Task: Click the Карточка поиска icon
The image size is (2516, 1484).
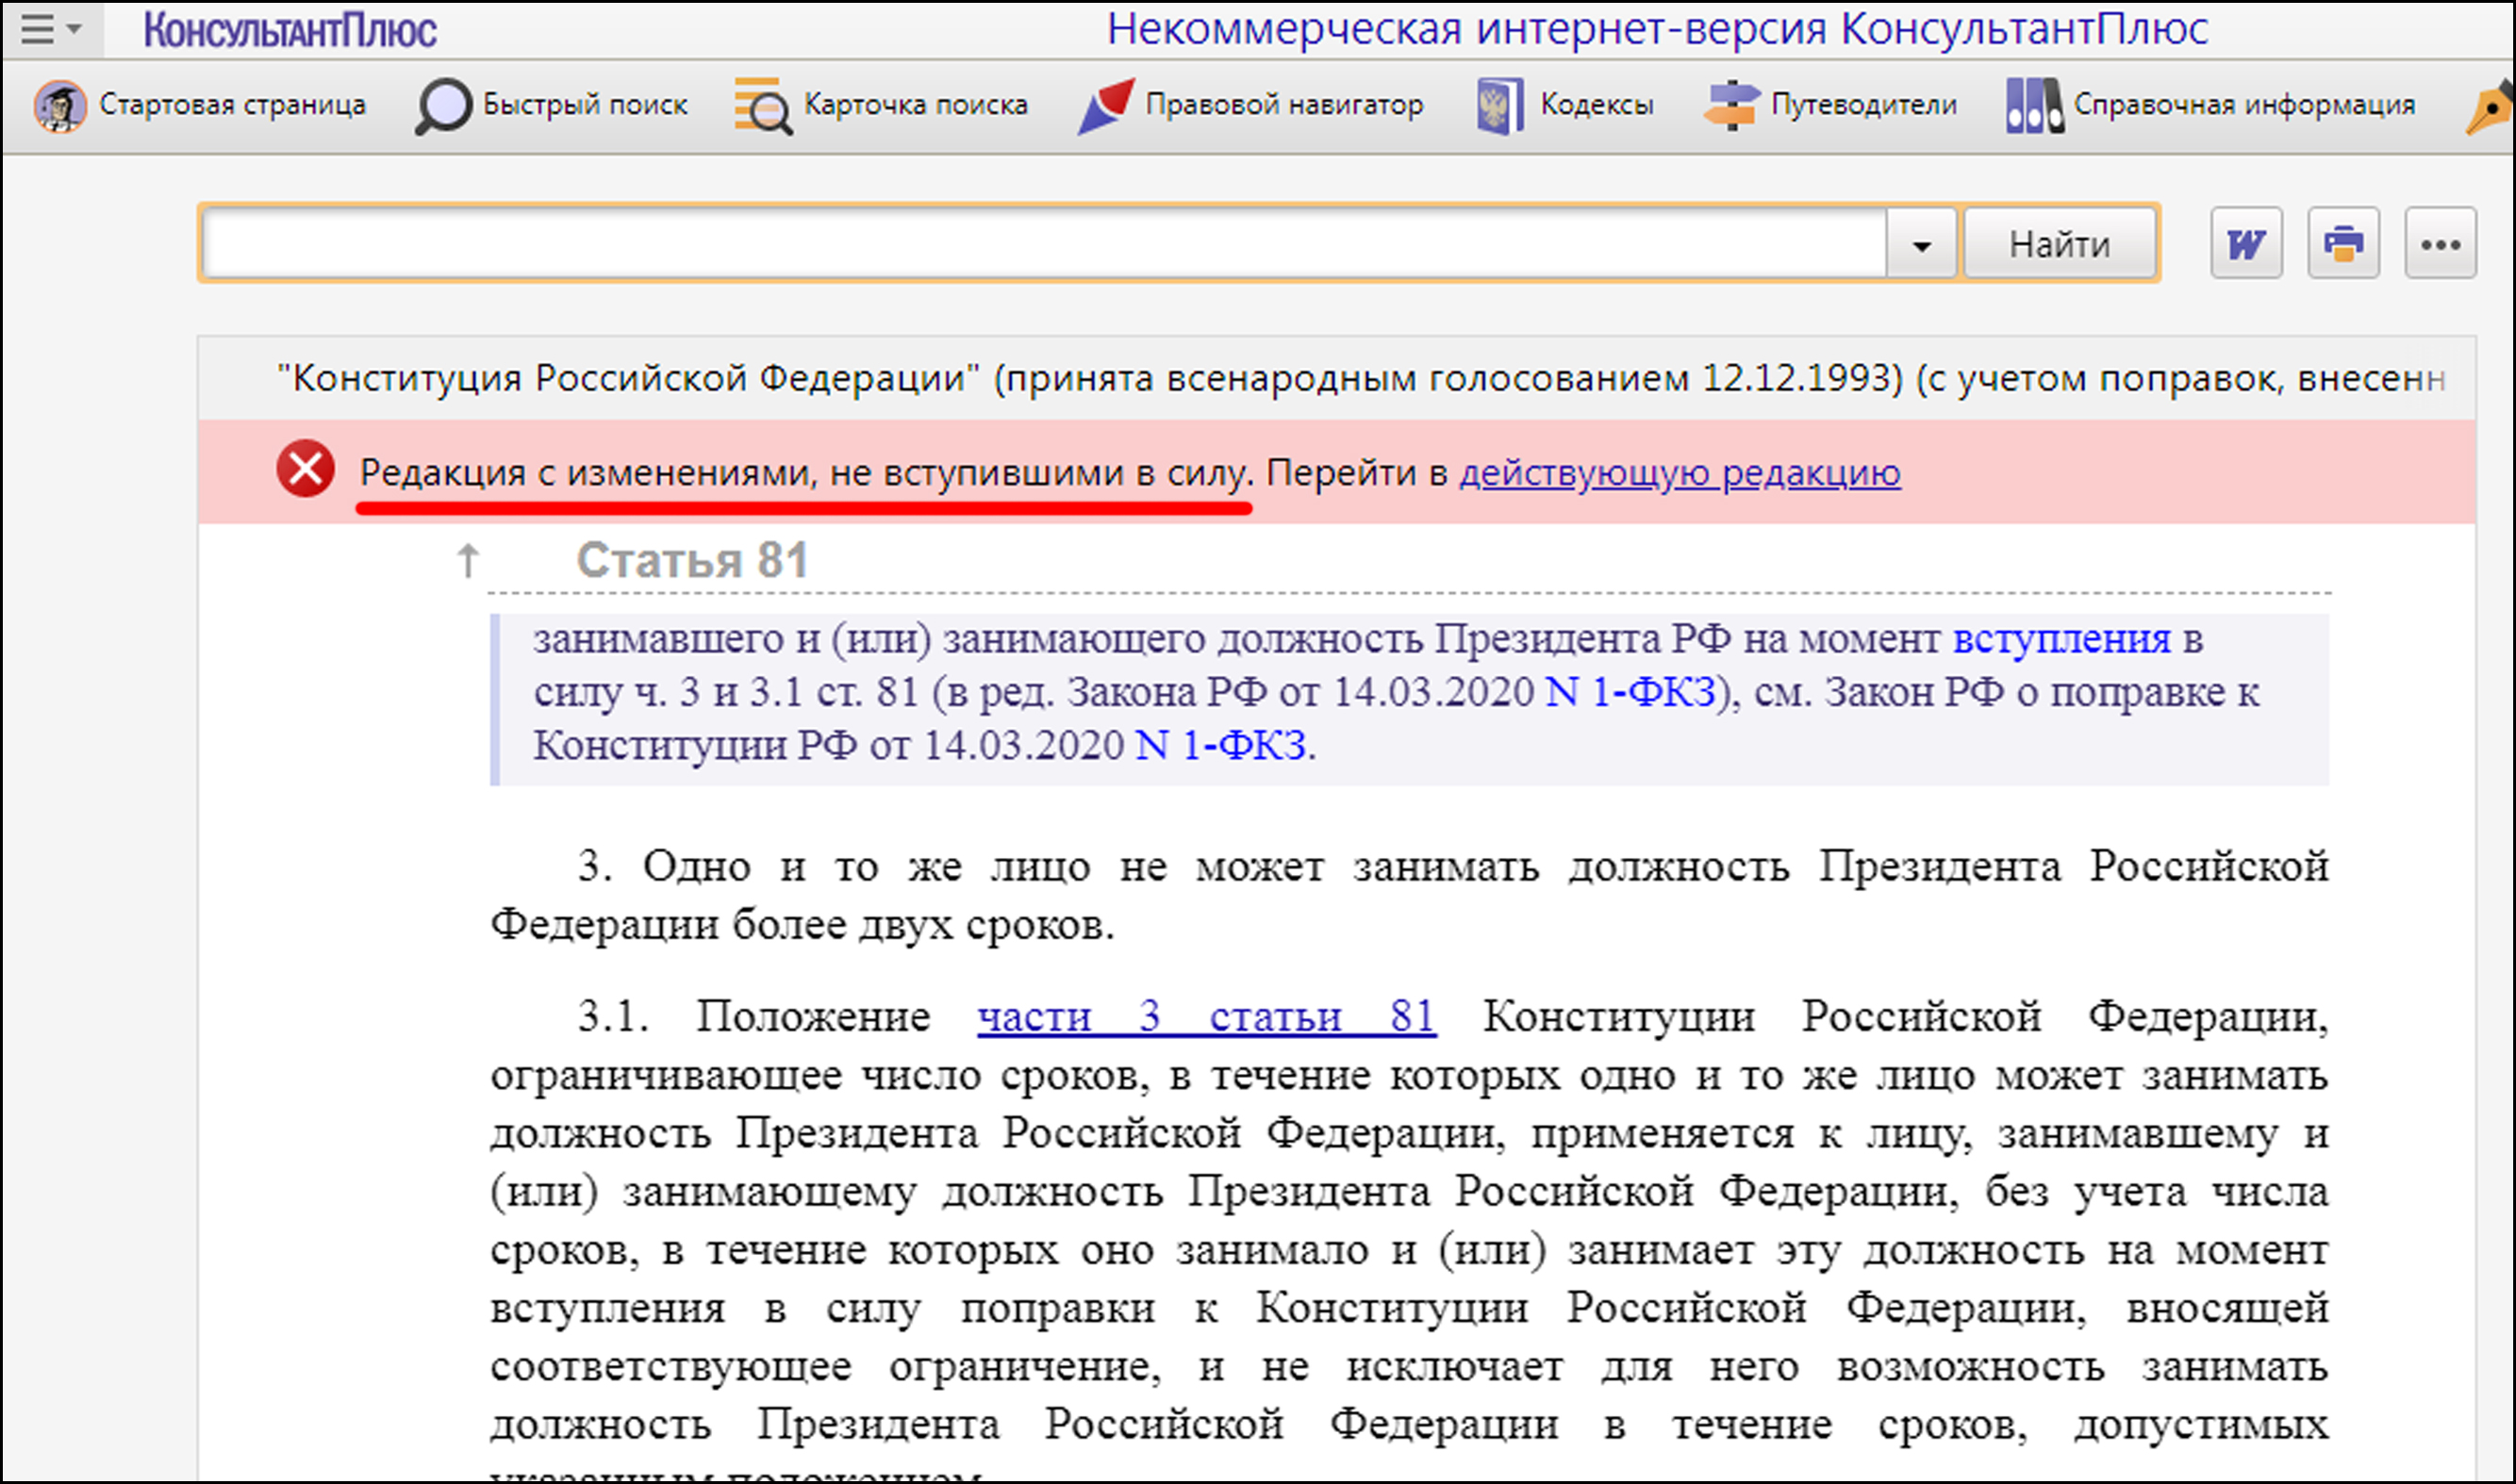Action: (763, 105)
